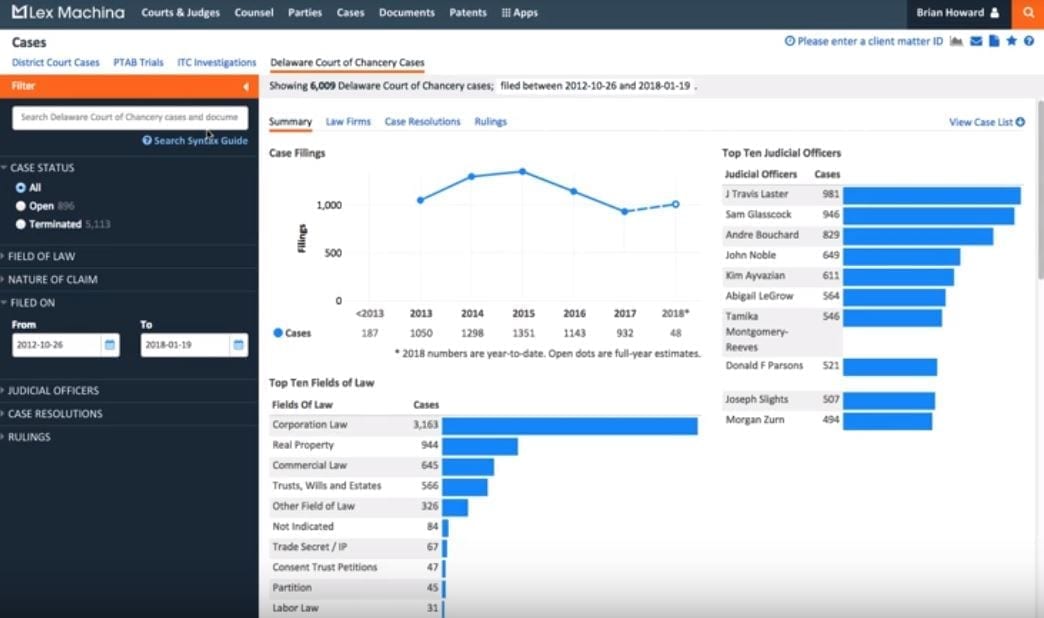Switch to the Law Firms tab

point(348,122)
